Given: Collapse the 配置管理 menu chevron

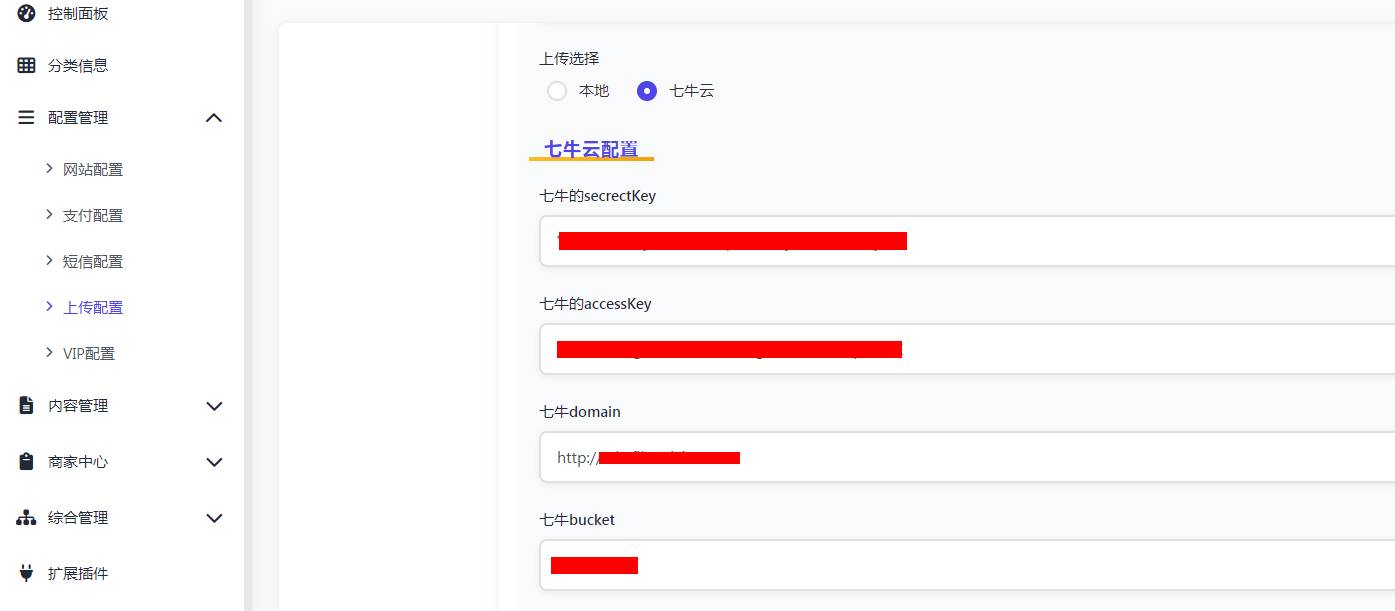Looking at the screenshot, I should [x=213, y=118].
